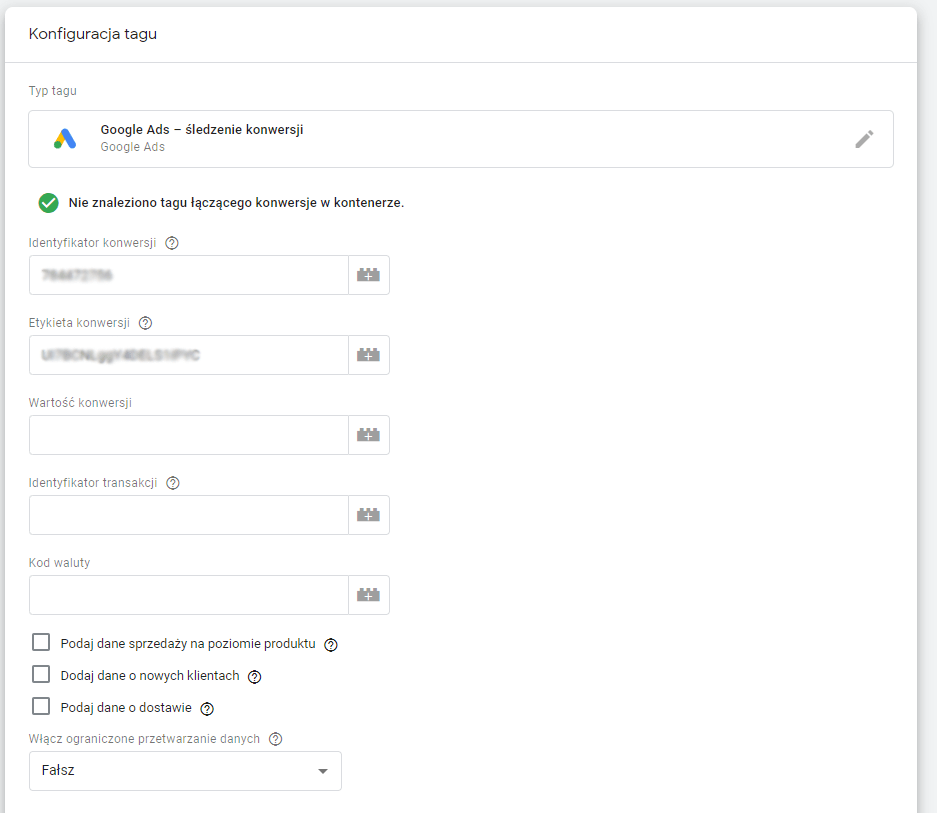The width and height of the screenshot is (937, 813).
Task: Open variable picker for Identyfikator konwersji
Action: pyautogui.click(x=368, y=275)
